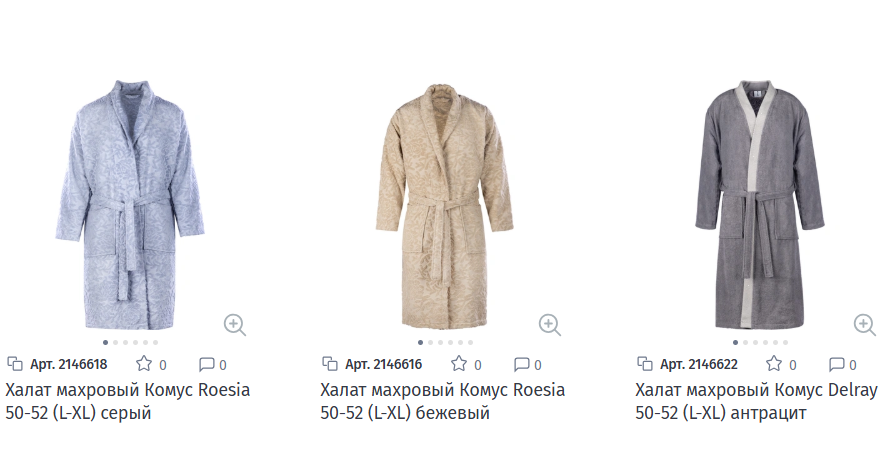Open the Delray антрацит robe product link
Image resolution: width=889 pixels, height=469 pixels.
point(756,401)
